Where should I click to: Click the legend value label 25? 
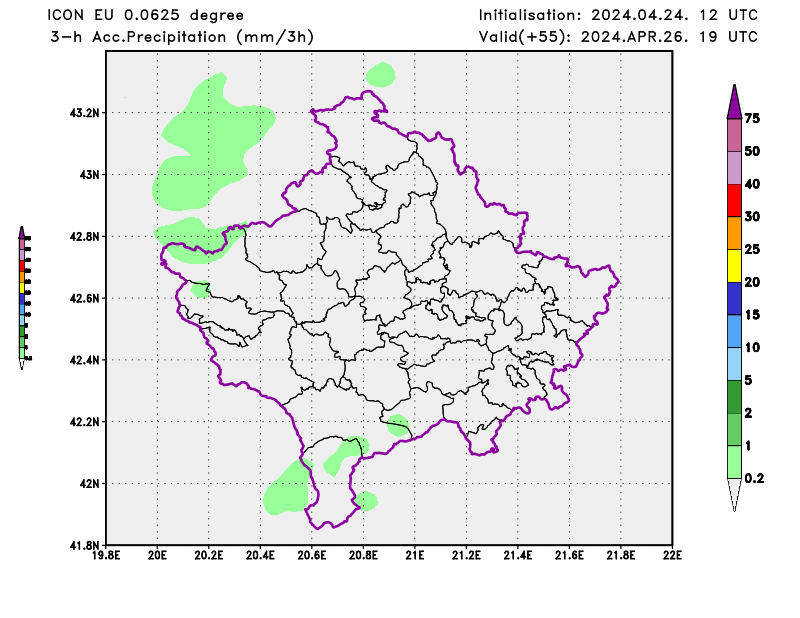click(752, 249)
